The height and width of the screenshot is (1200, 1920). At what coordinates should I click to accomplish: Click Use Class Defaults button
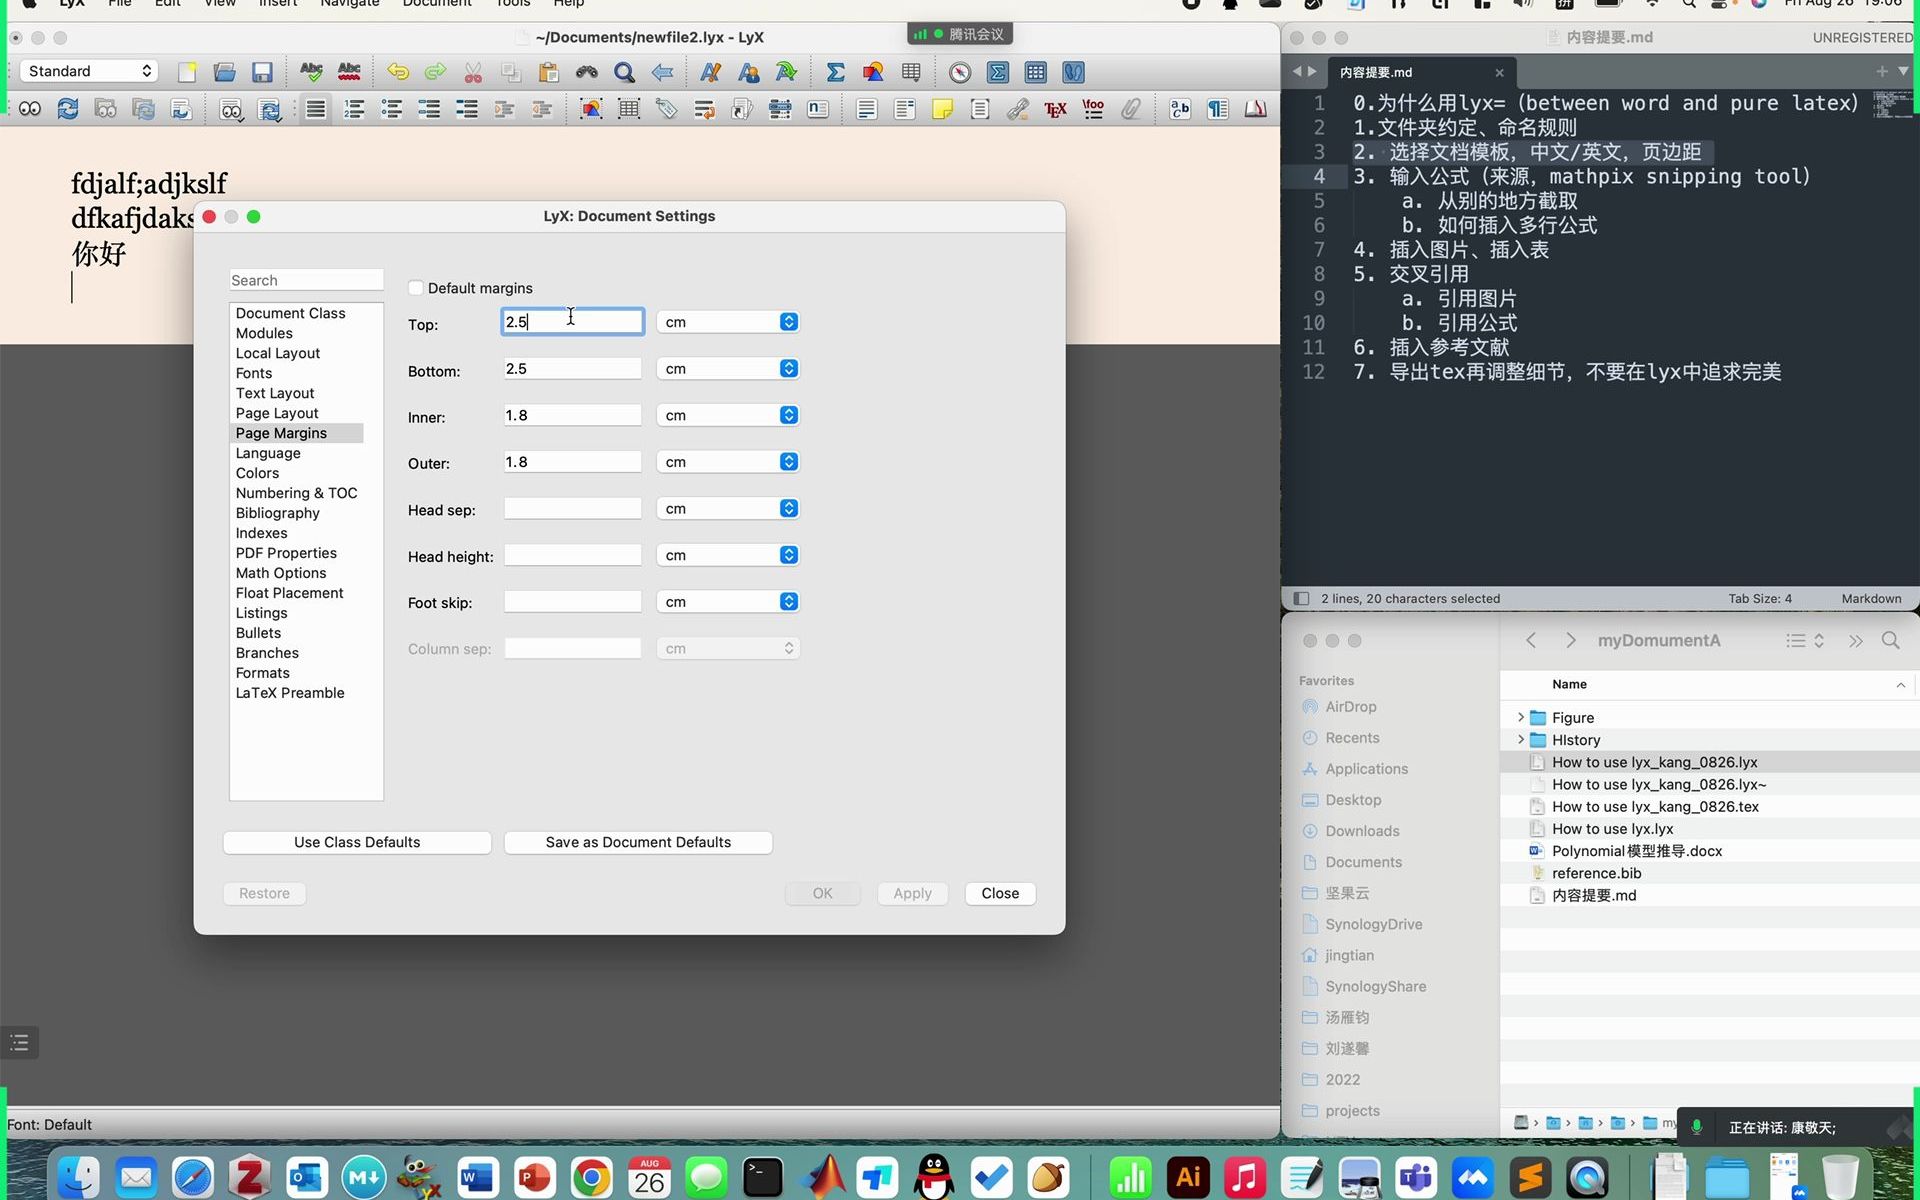355,841
